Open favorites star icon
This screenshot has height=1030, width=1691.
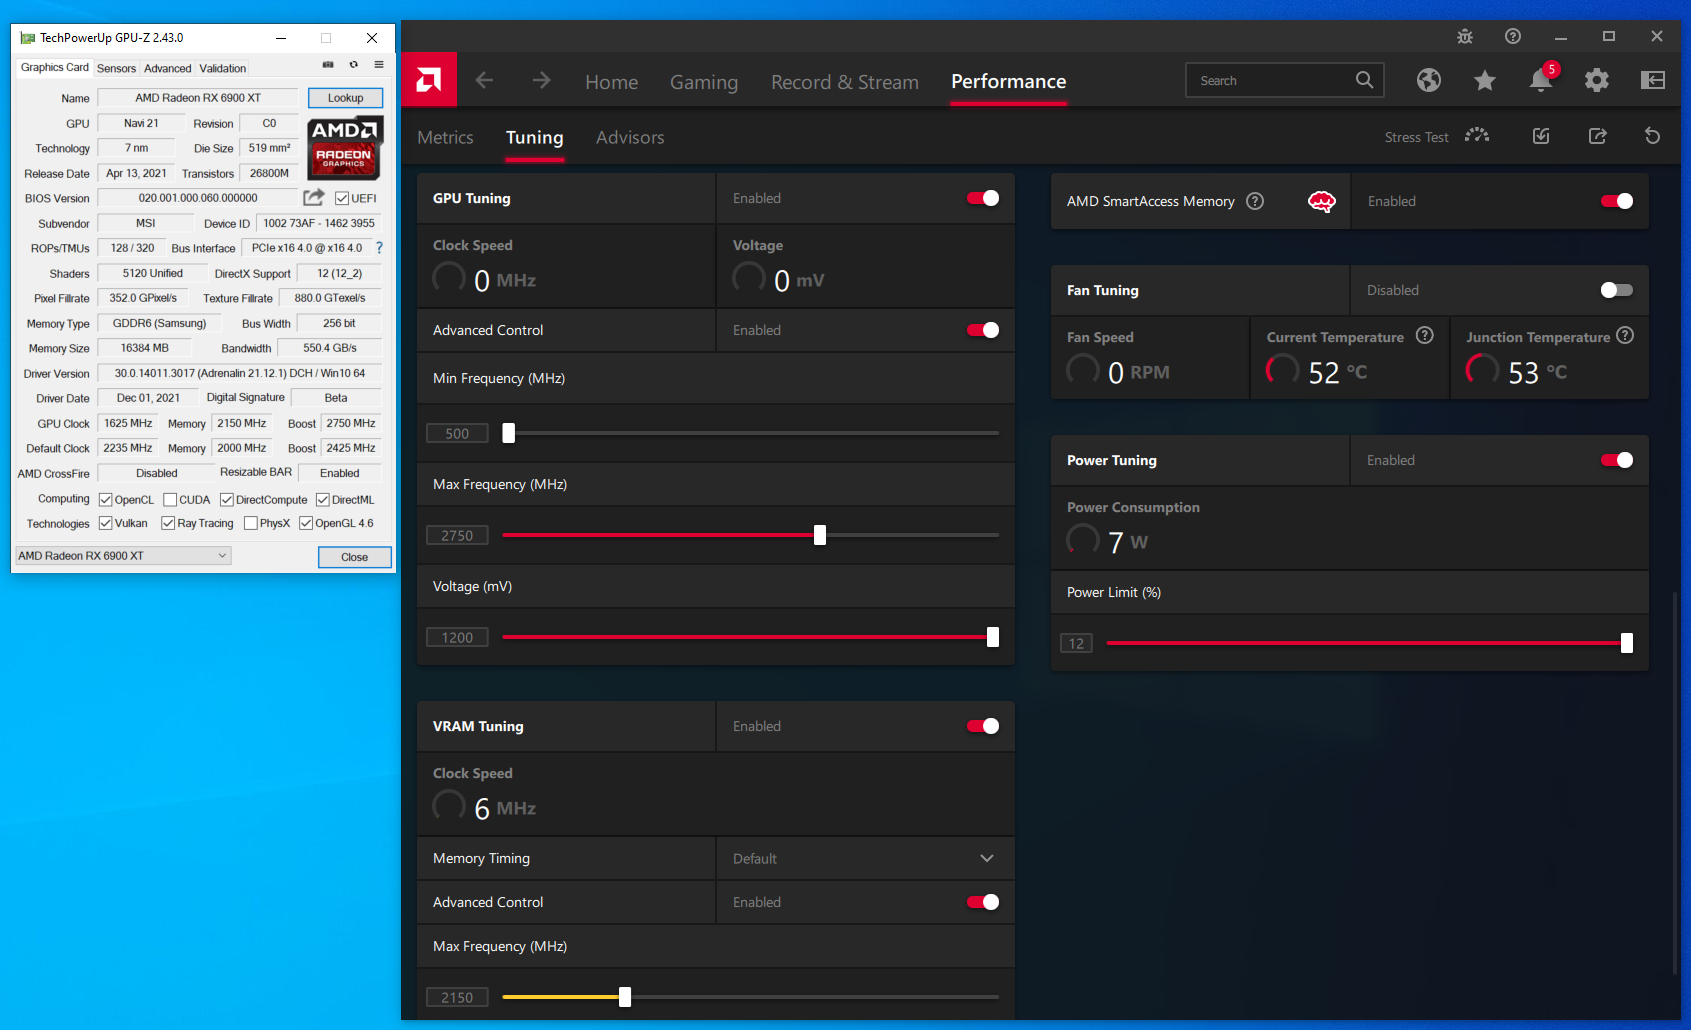point(1485,80)
